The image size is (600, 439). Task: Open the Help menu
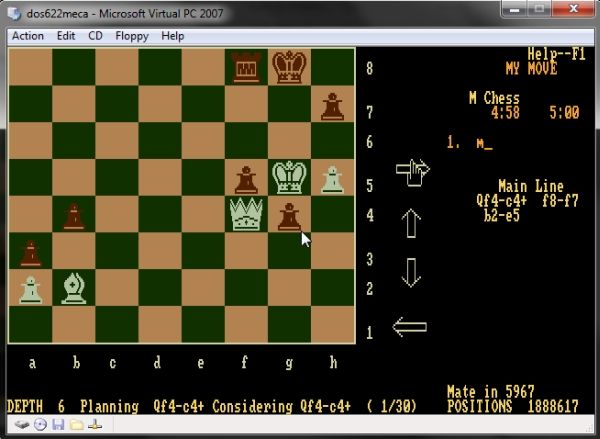tap(173, 36)
